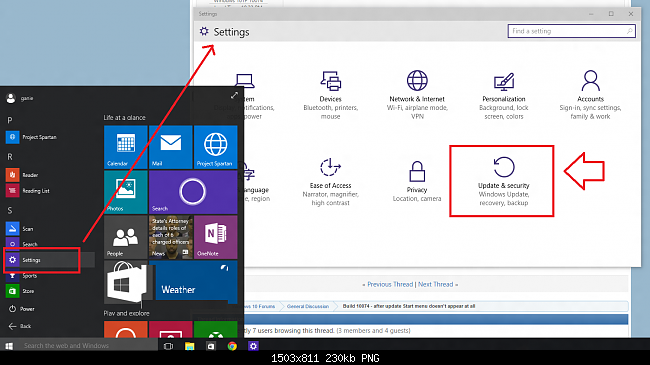Open Task View on taskbar
This screenshot has height=365, width=650.
tap(168, 346)
